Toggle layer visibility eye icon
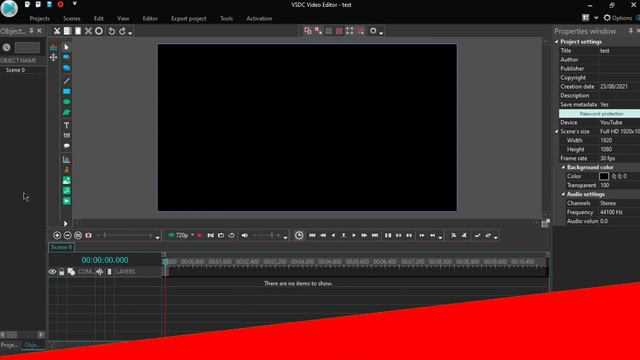This screenshot has width=640, height=360. (x=53, y=272)
